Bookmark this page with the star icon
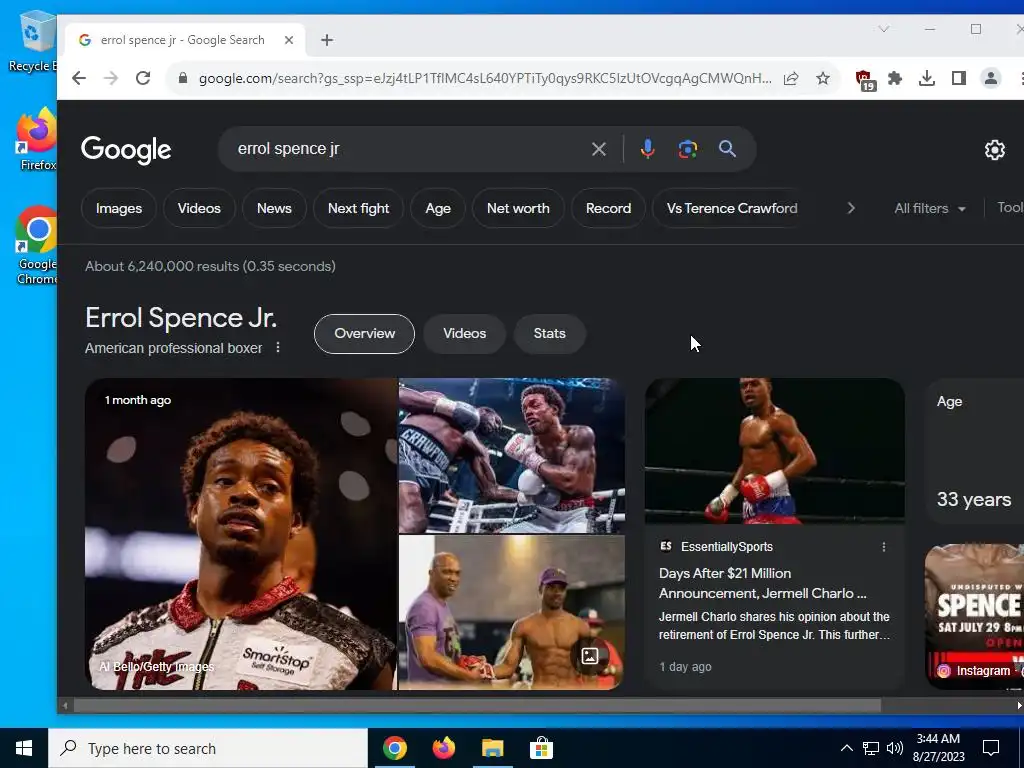The image size is (1024, 768). tap(823, 78)
